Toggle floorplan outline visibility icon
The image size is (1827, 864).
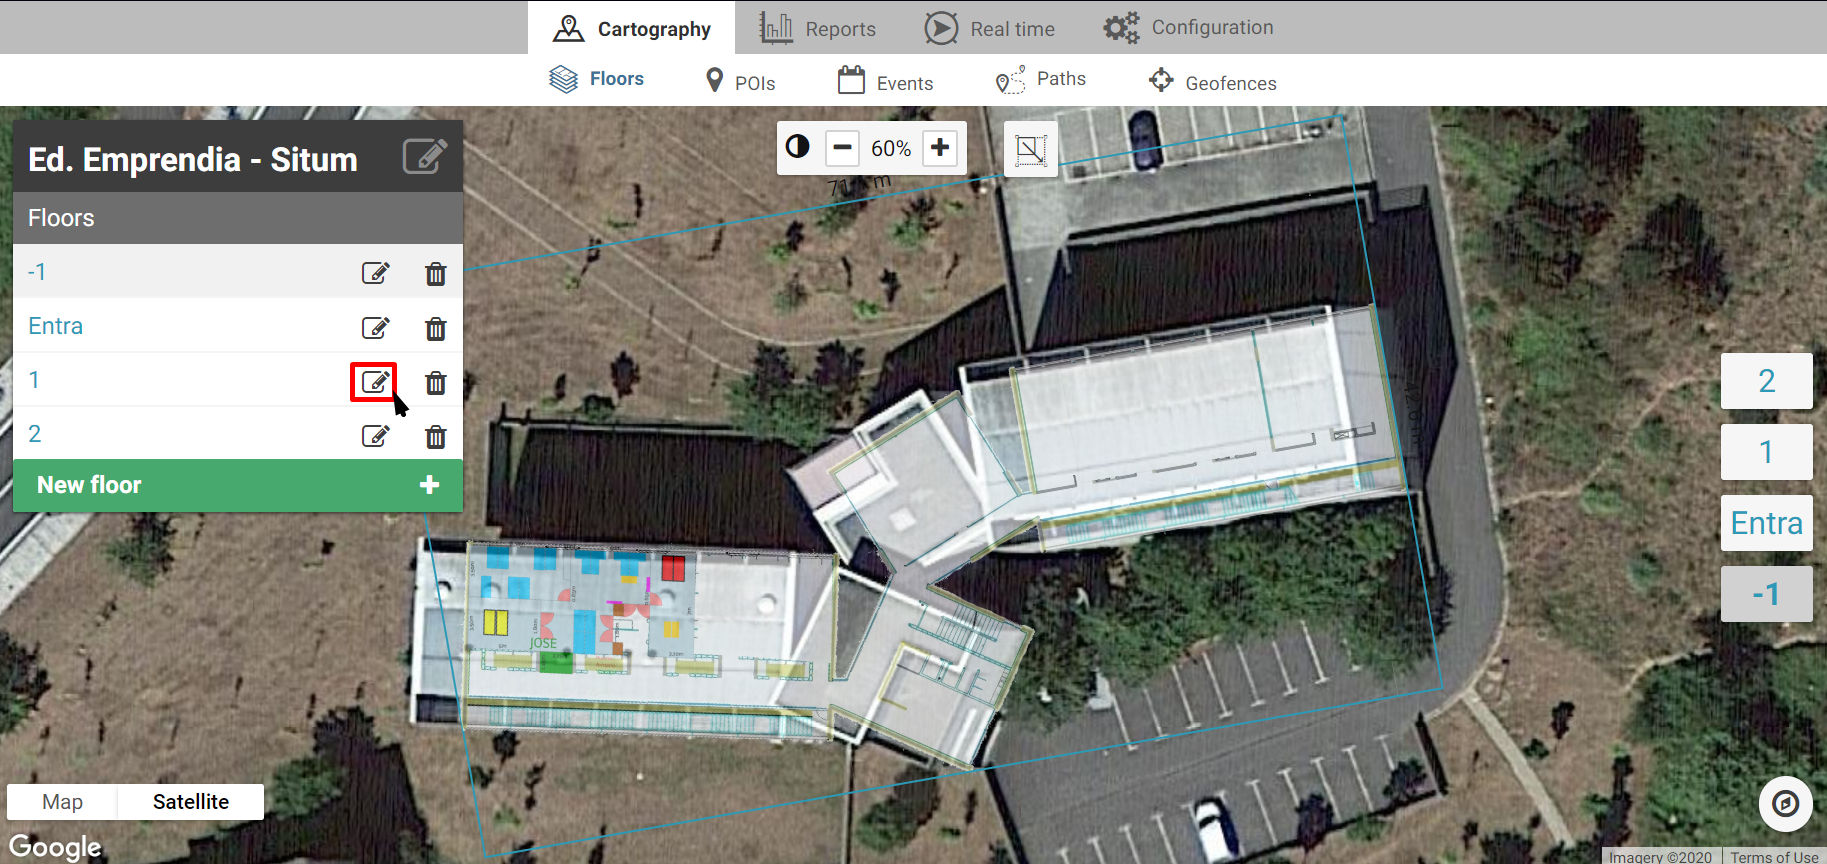[x=1031, y=150]
